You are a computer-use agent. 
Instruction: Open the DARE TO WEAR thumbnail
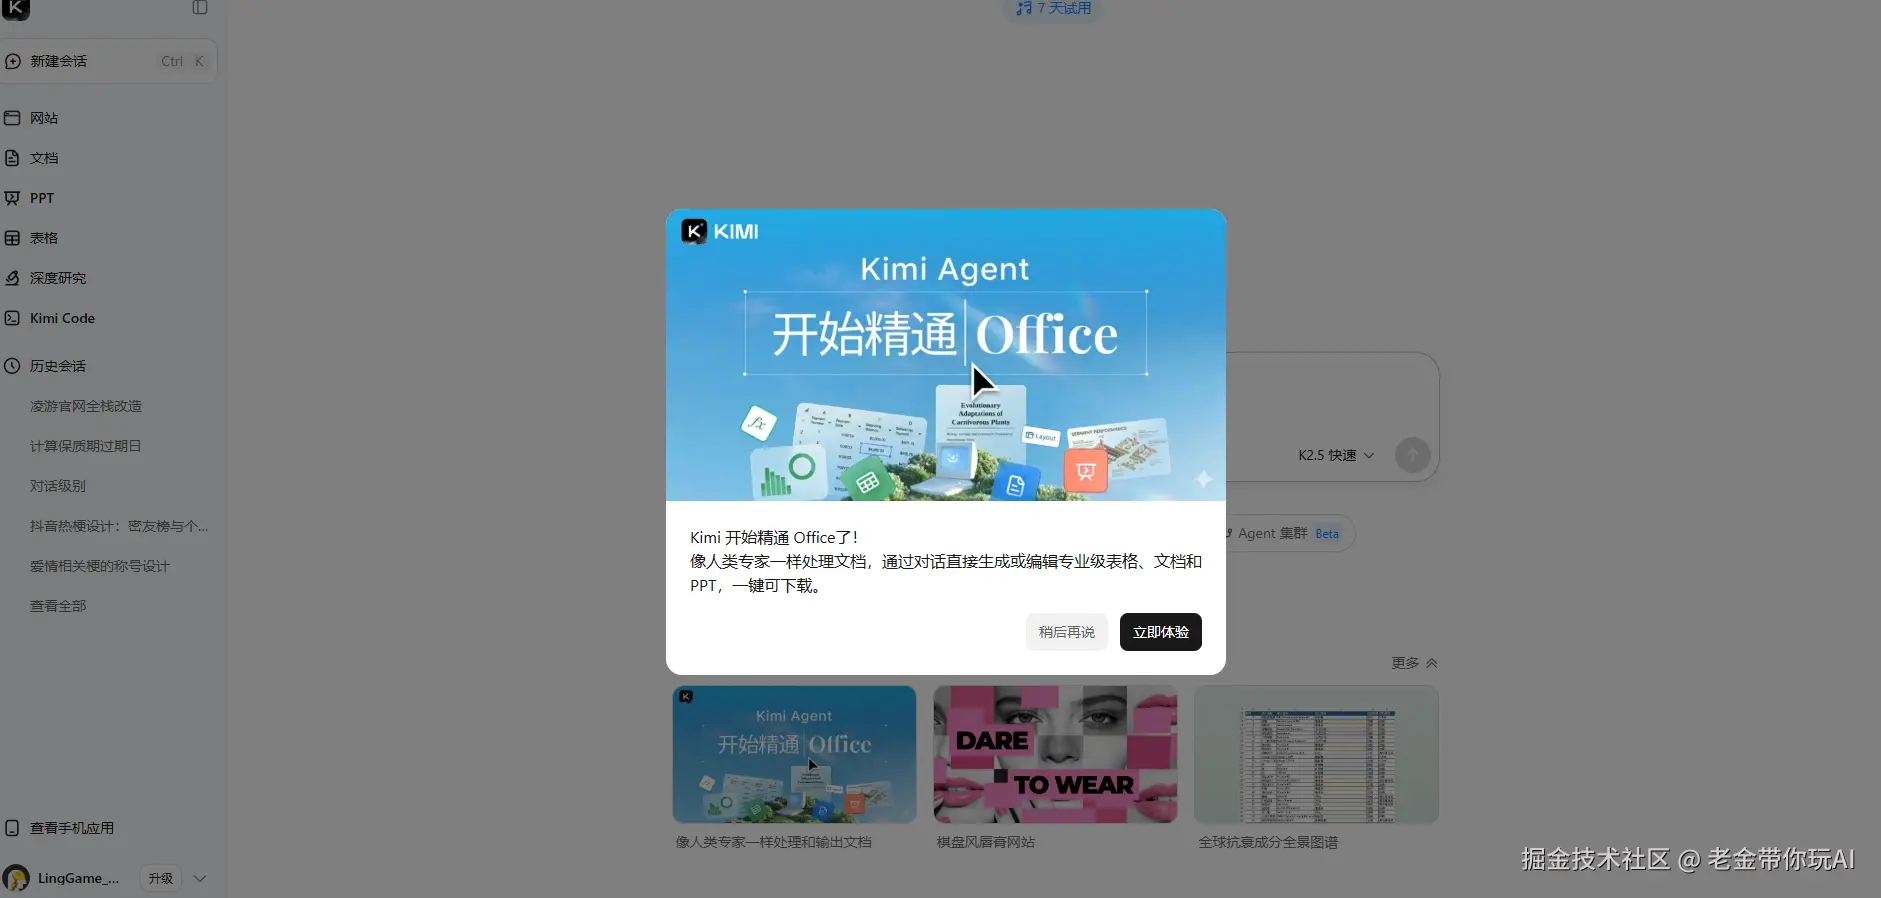pos(1055,755)
